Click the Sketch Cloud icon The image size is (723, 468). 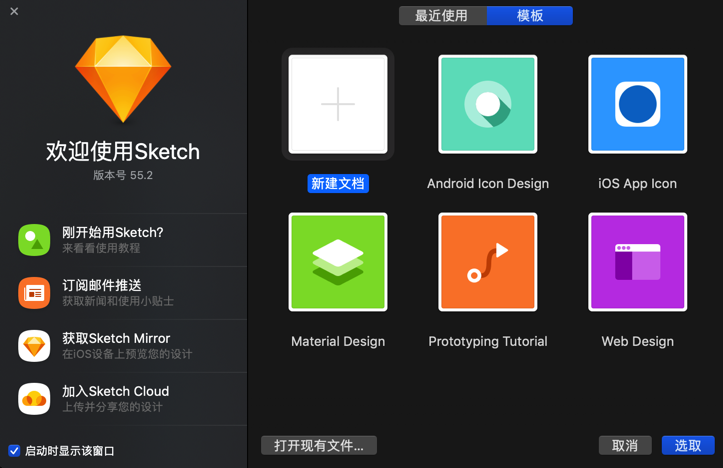34,399
